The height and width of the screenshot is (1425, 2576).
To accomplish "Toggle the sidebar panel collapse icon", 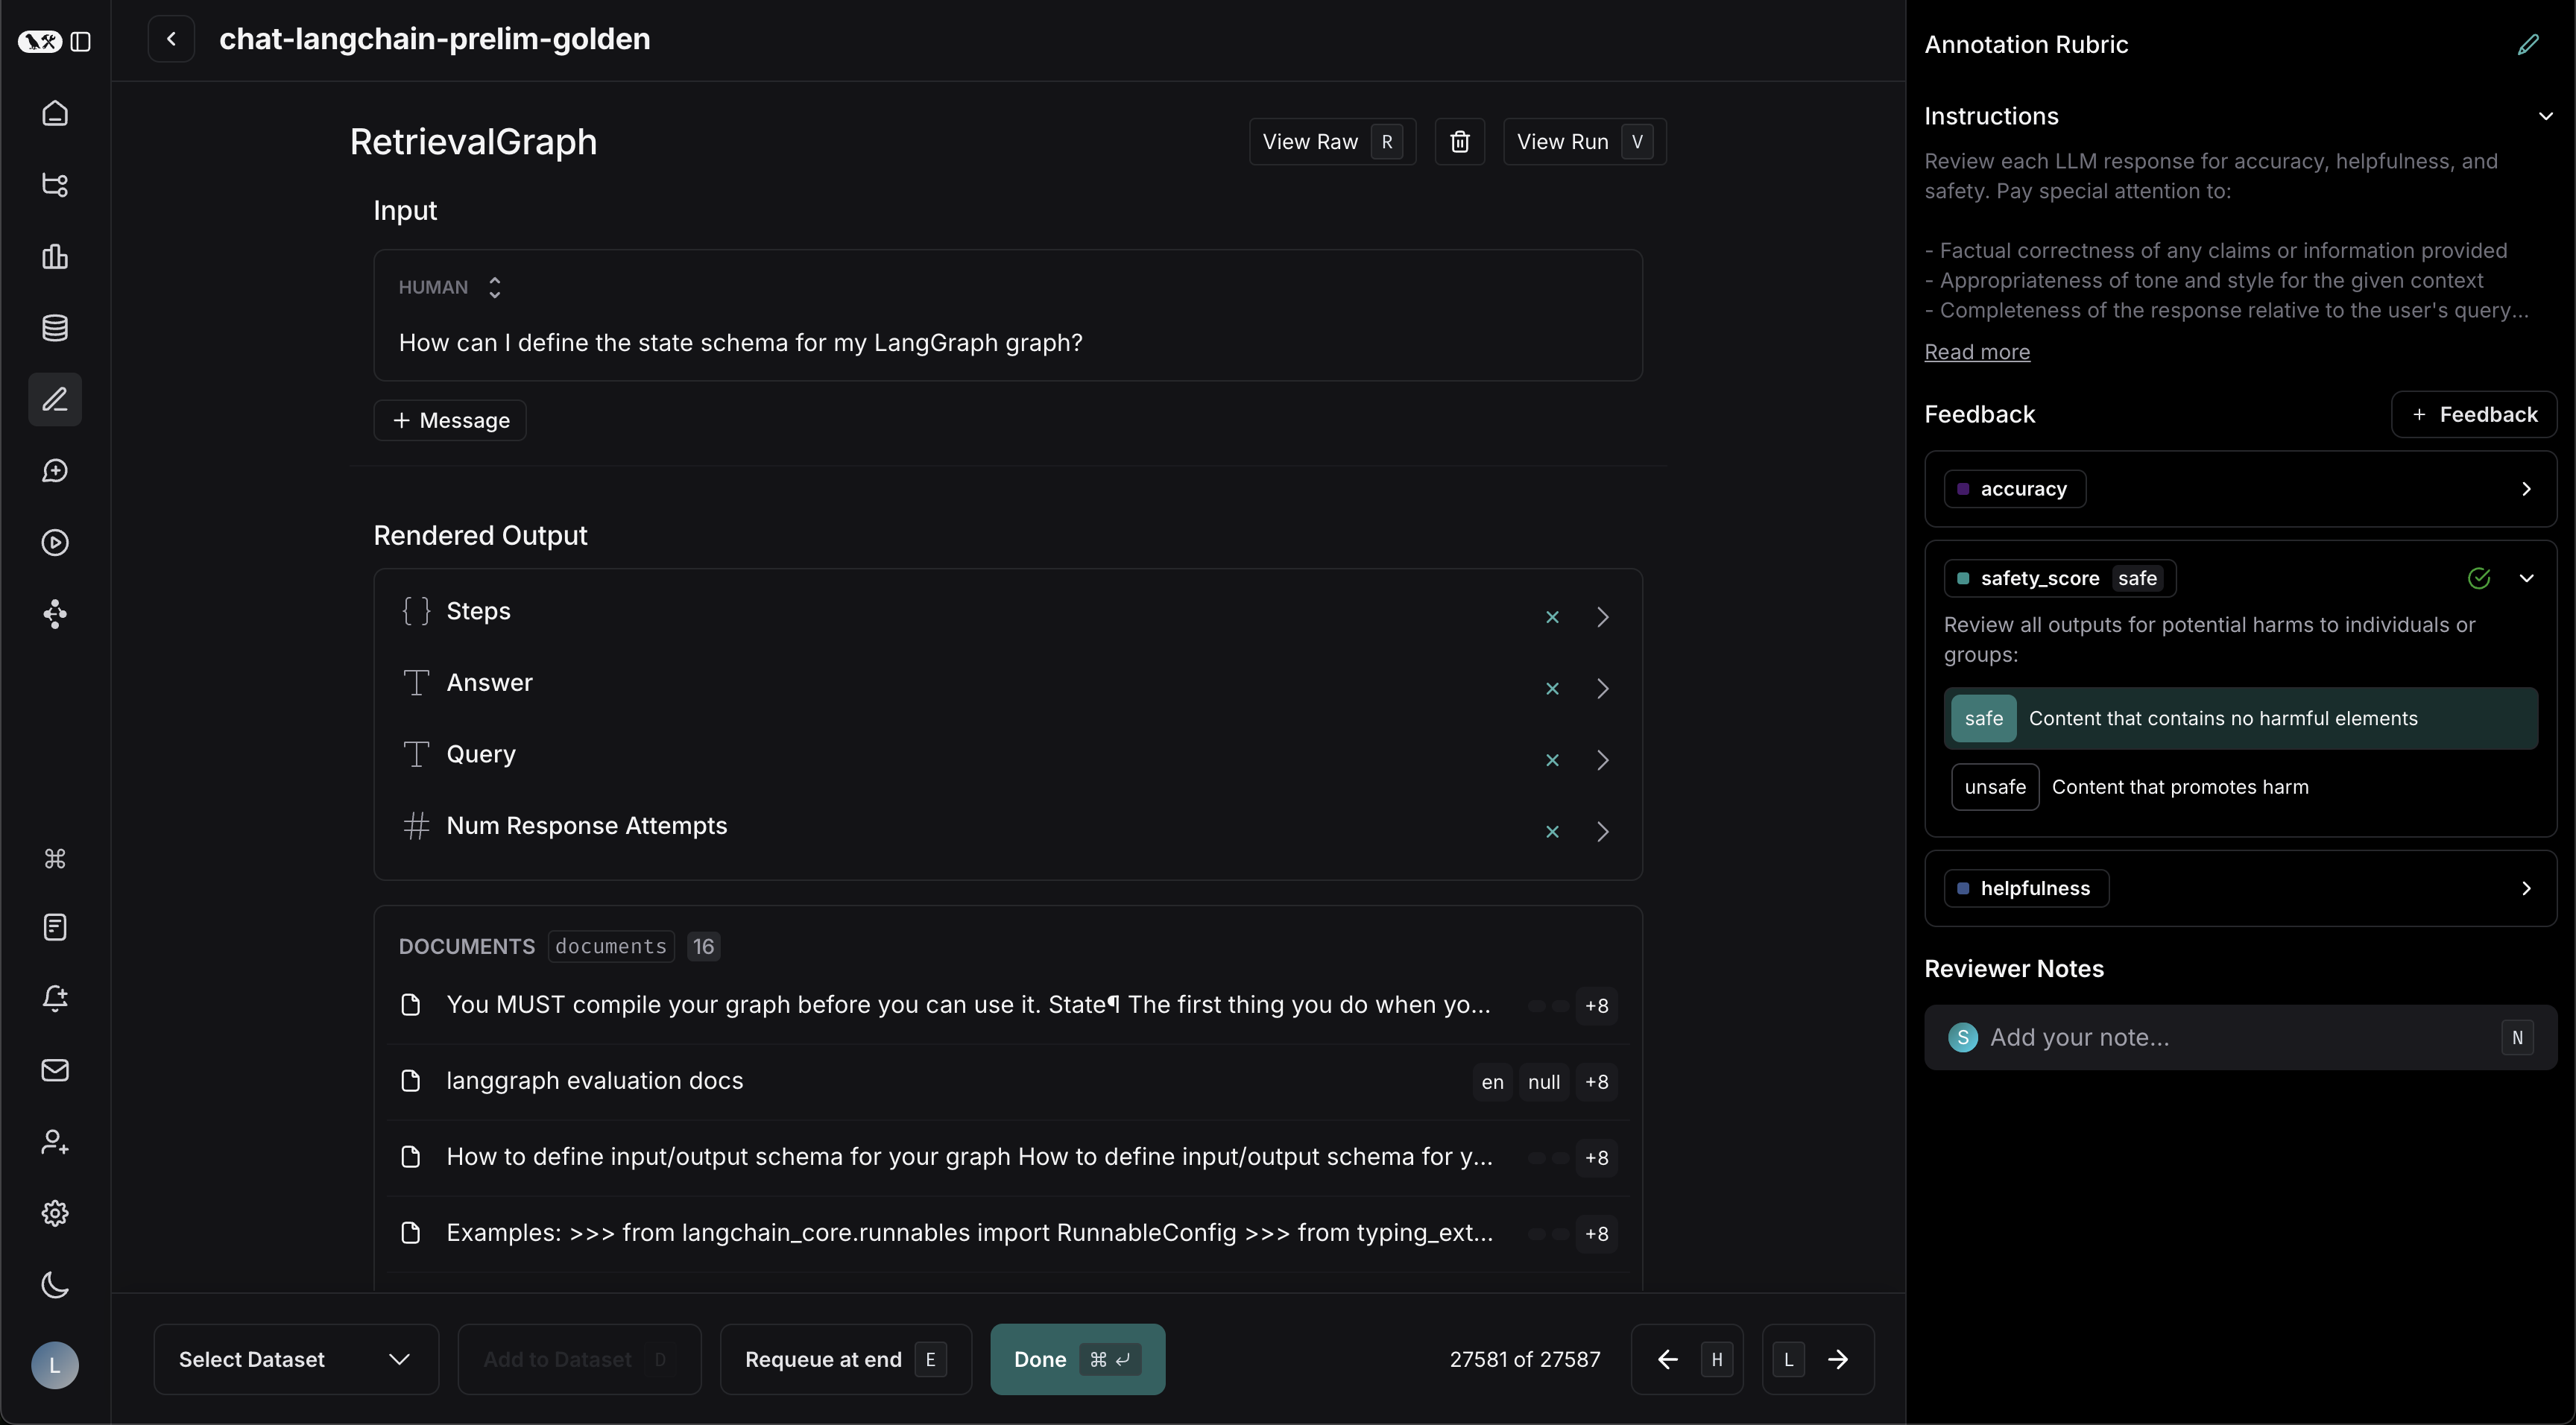I will [x=81, y=41].
